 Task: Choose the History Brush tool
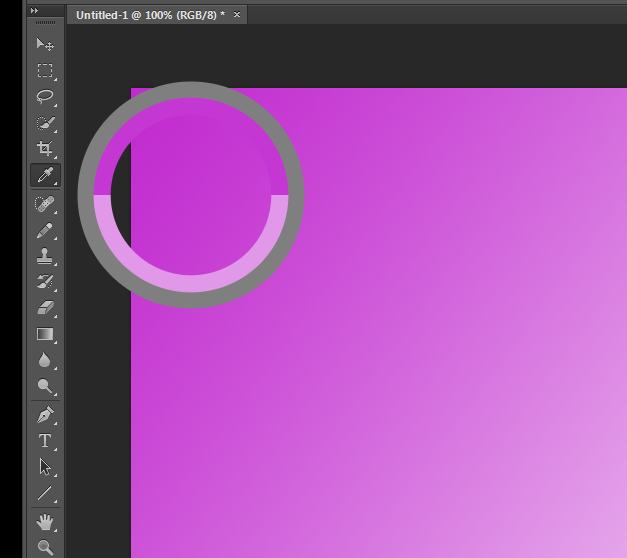45,282
